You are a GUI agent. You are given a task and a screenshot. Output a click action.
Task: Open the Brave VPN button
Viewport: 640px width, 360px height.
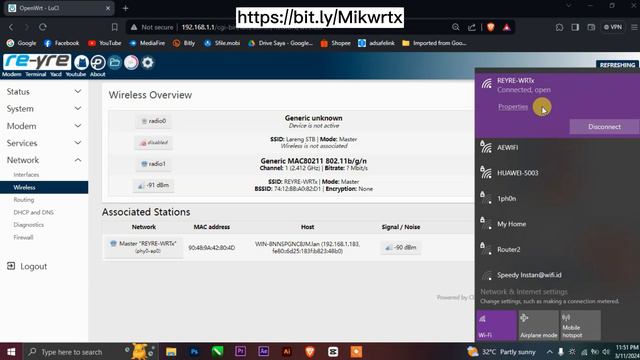pyautogui.click(x=613, y=27)
